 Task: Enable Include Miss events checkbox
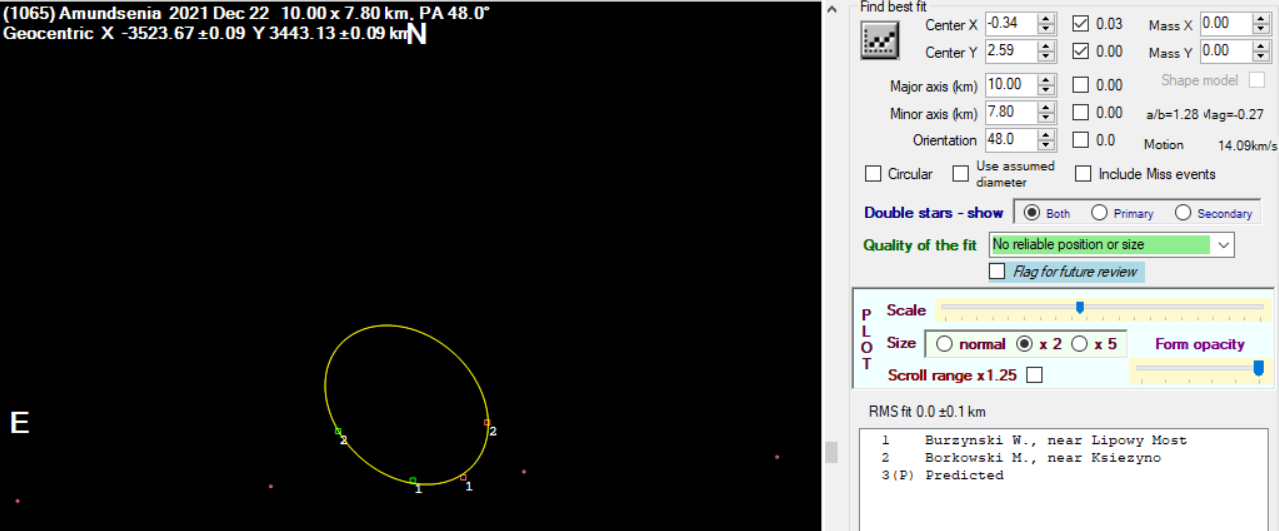pos(1083,174)
